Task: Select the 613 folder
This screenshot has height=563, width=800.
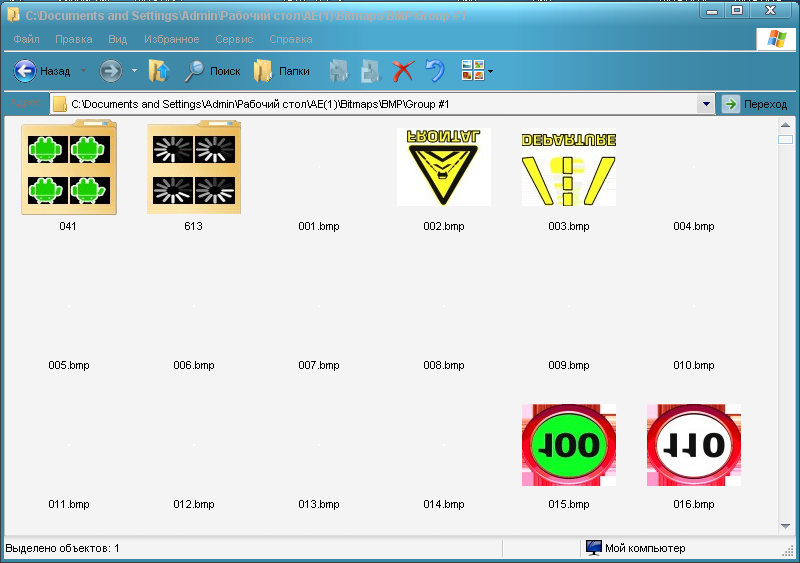Action: 193,167
